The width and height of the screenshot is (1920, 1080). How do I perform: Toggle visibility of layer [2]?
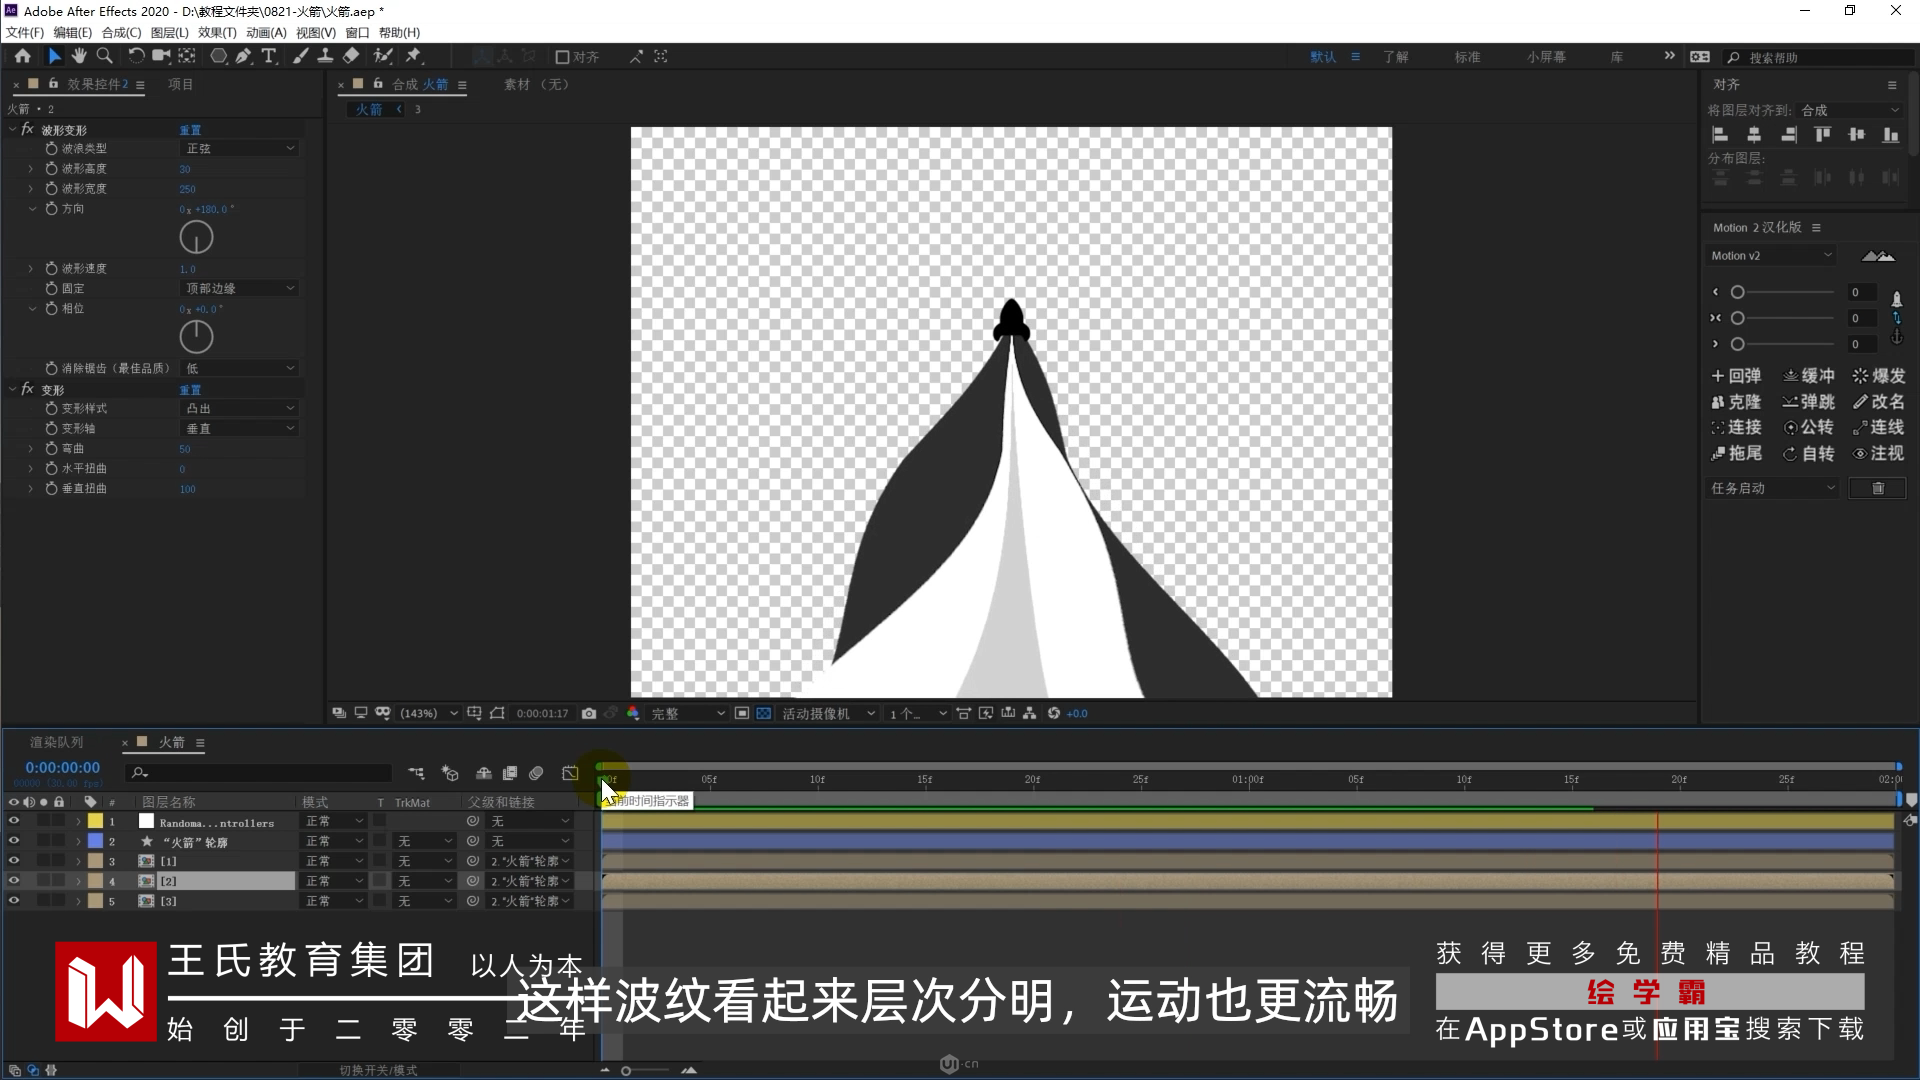click(x=14, y=881)
